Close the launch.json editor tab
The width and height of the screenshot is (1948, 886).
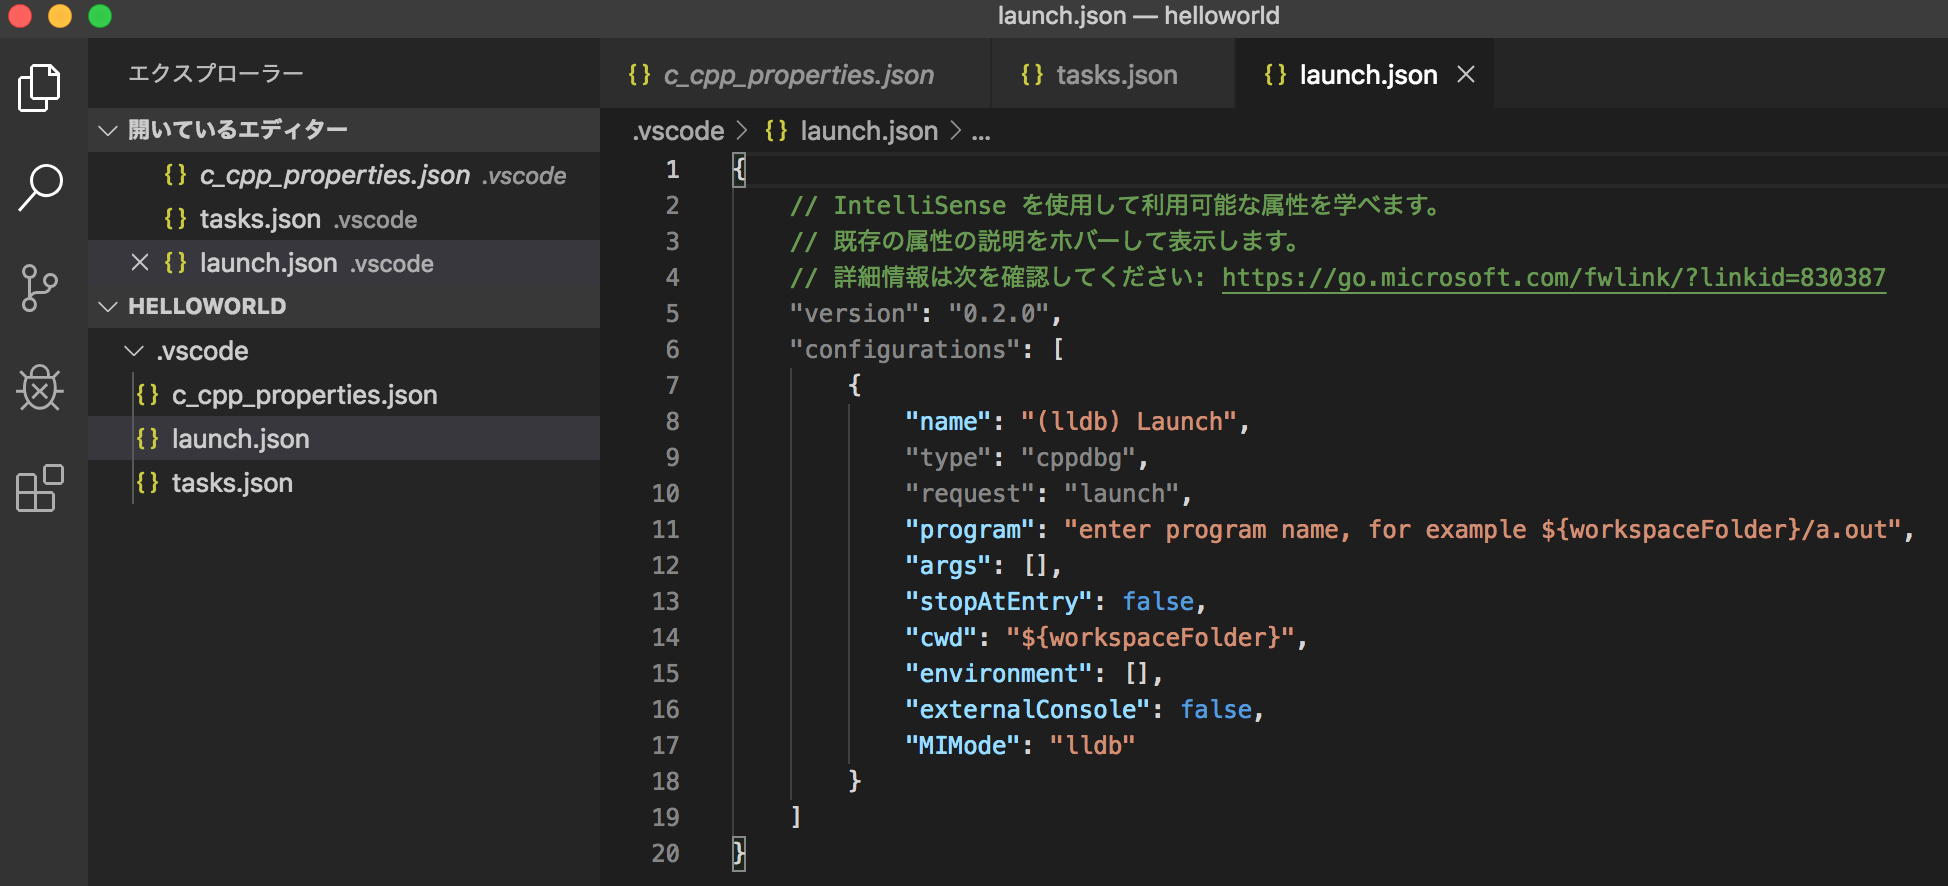click(1466, 75)
